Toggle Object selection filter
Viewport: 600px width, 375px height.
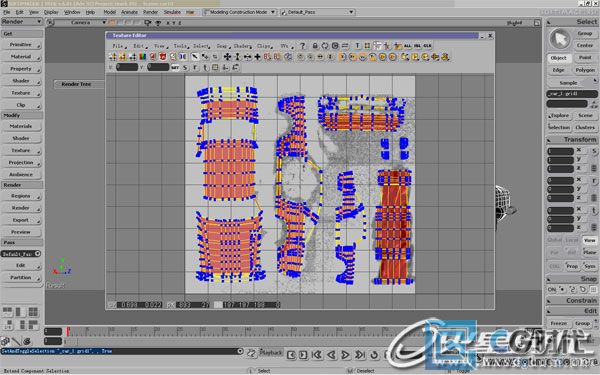[x=559, y=58]
